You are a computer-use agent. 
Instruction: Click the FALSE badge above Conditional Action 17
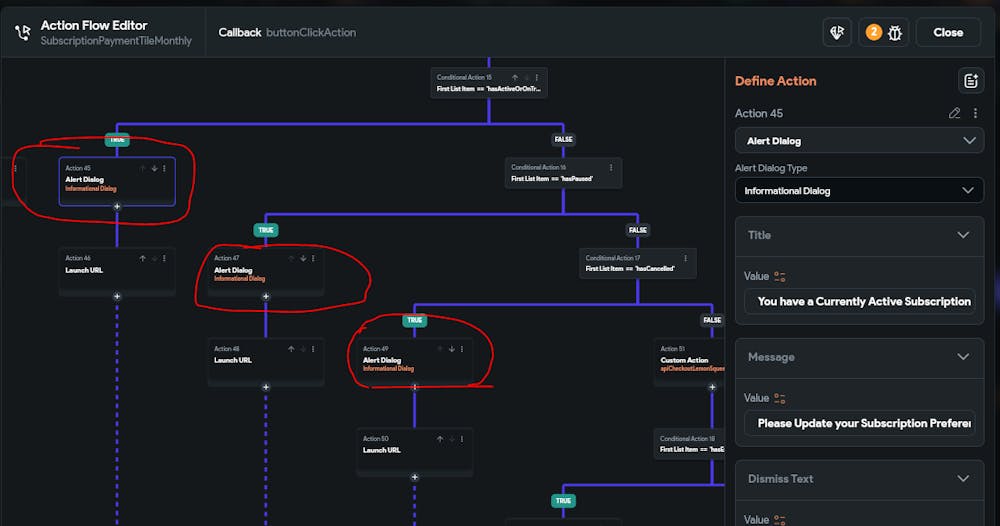click(638, 230)
